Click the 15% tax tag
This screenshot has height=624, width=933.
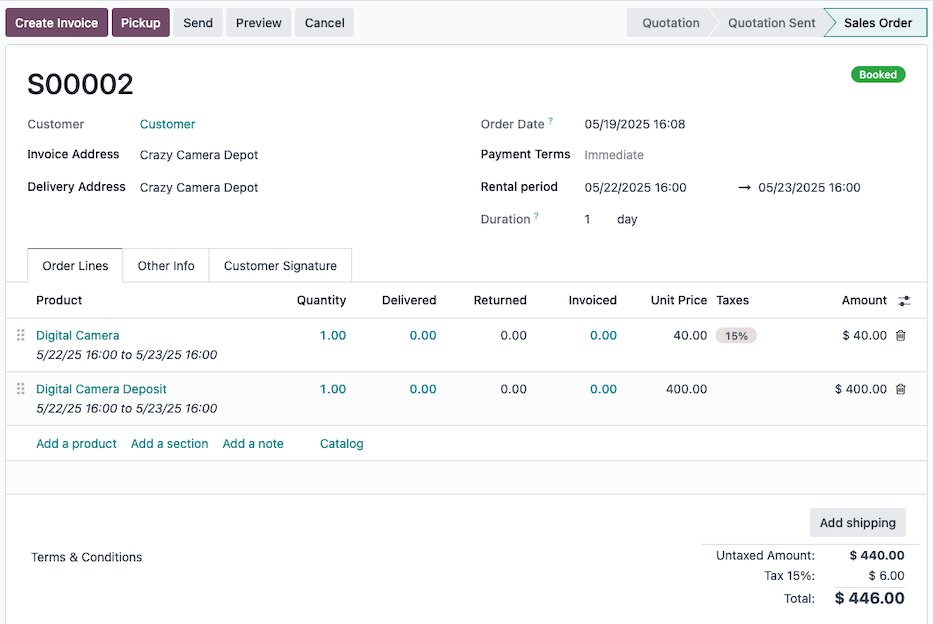click(x=736, y=336)
